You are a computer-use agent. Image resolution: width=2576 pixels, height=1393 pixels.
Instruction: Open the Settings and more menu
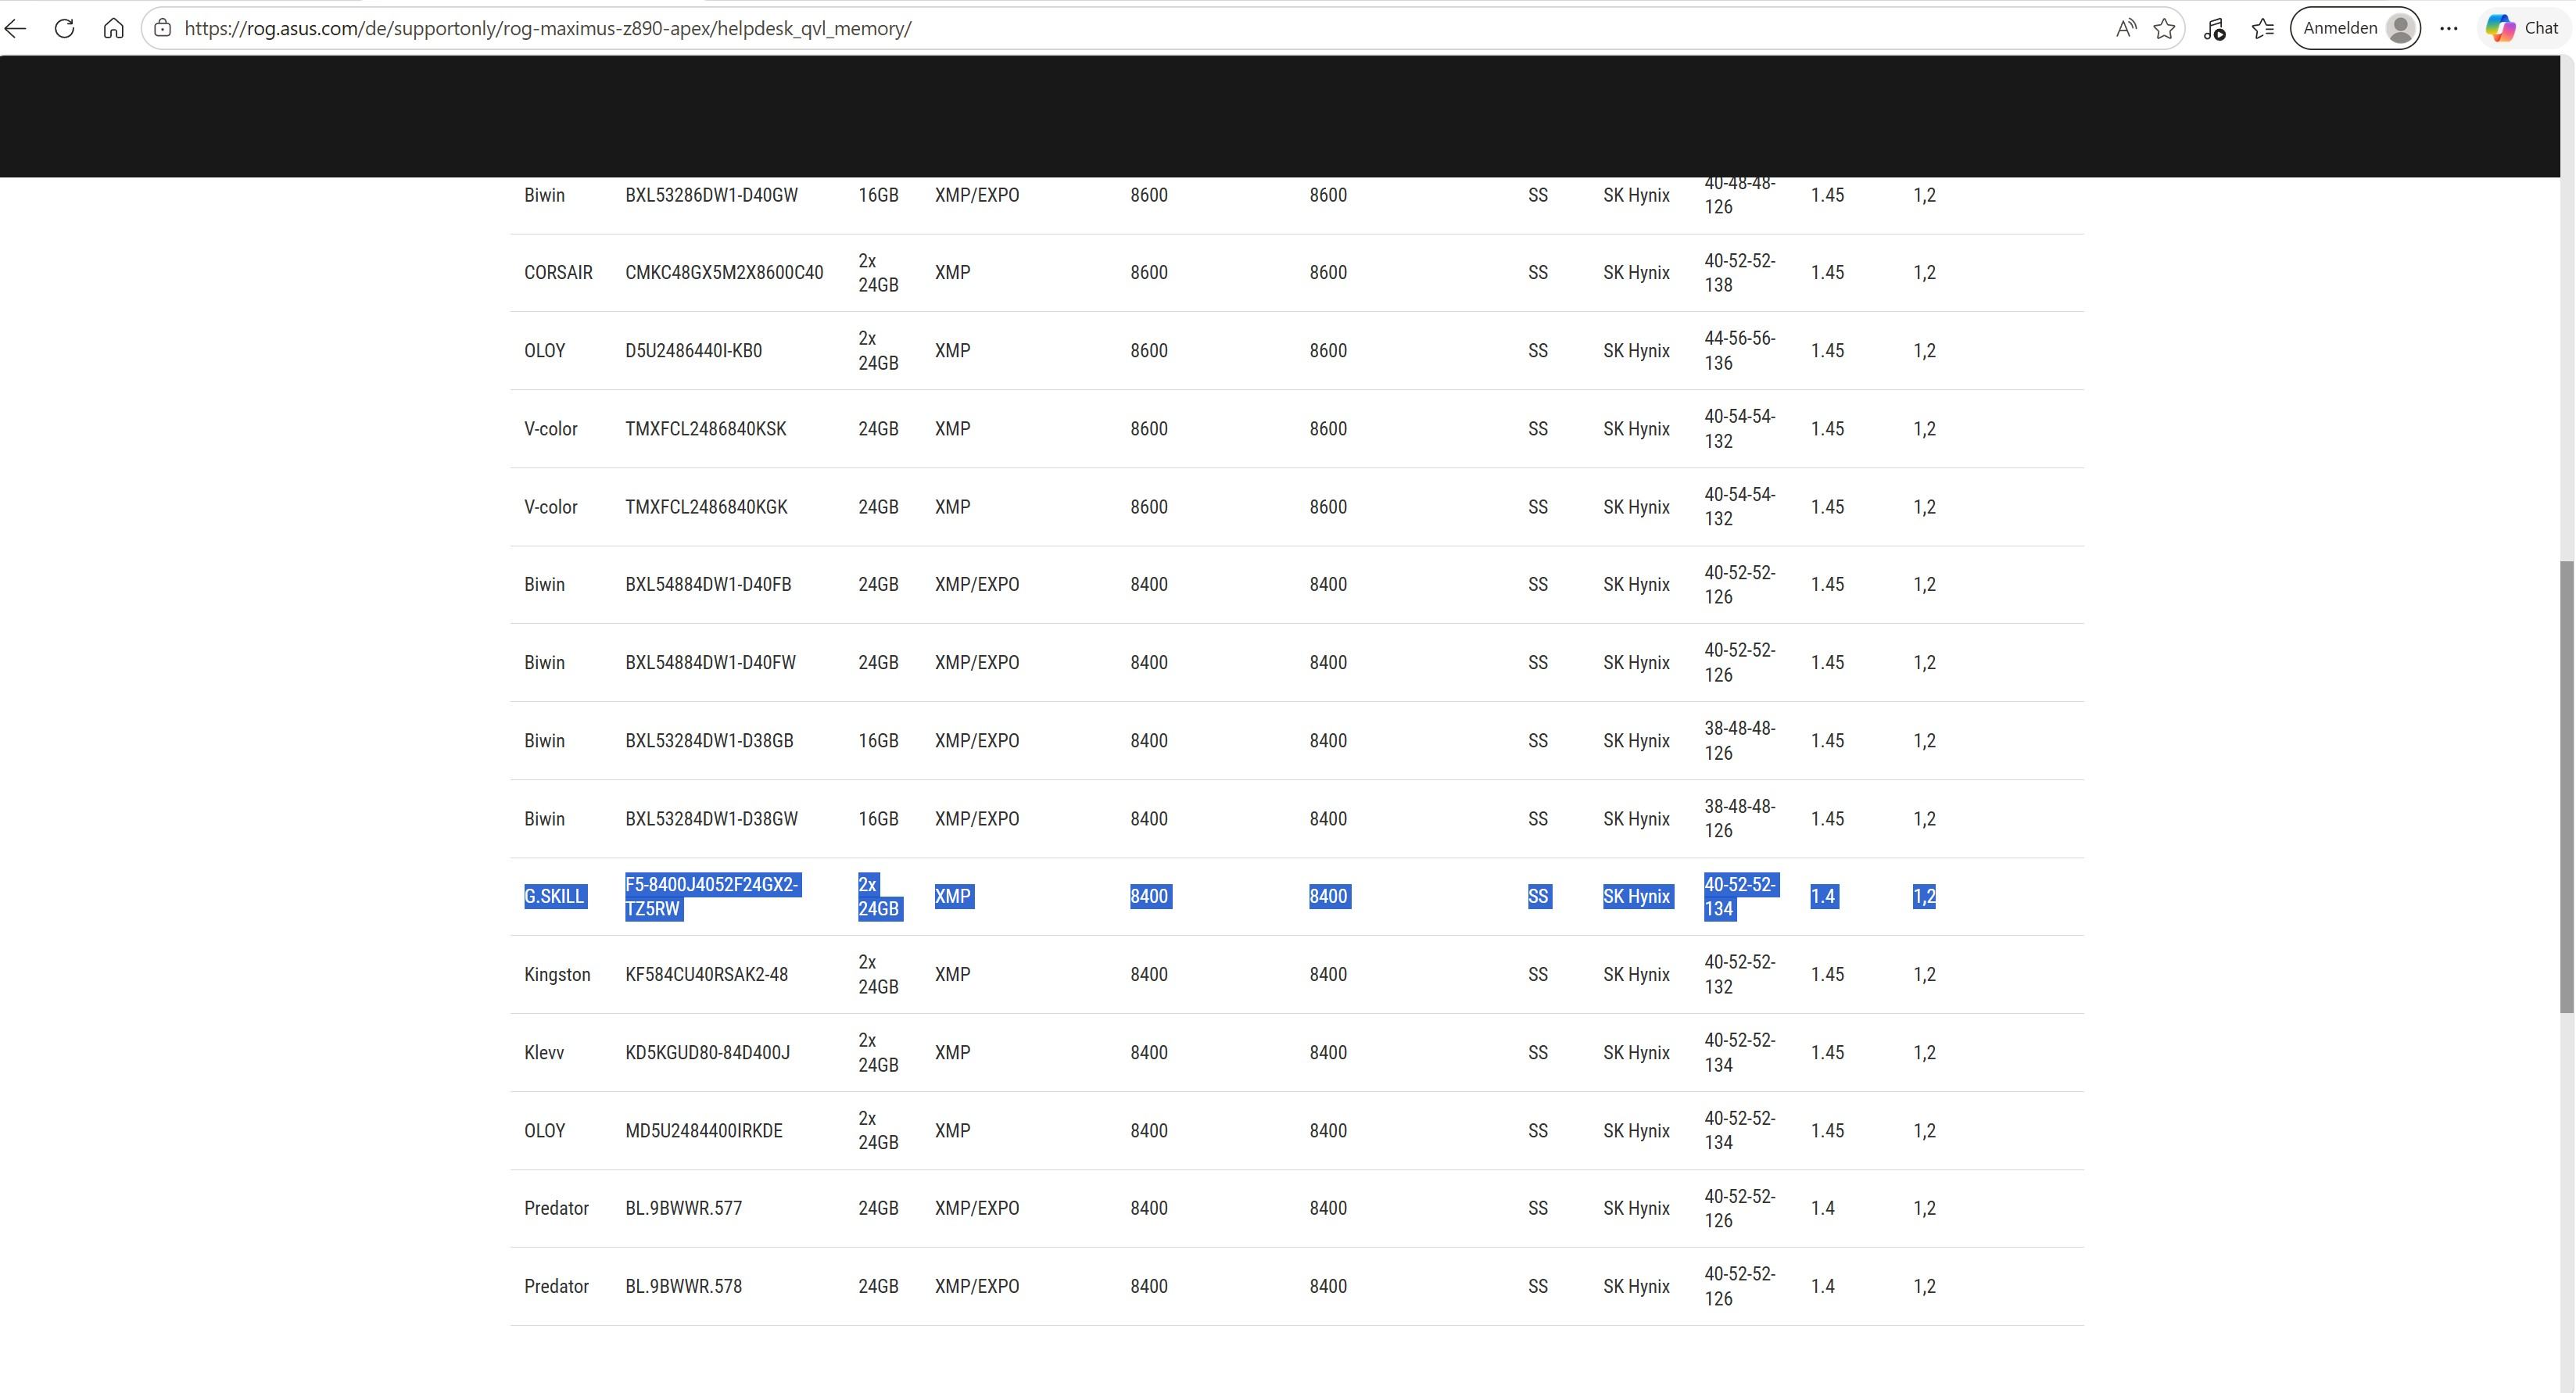click(2448, 28)
